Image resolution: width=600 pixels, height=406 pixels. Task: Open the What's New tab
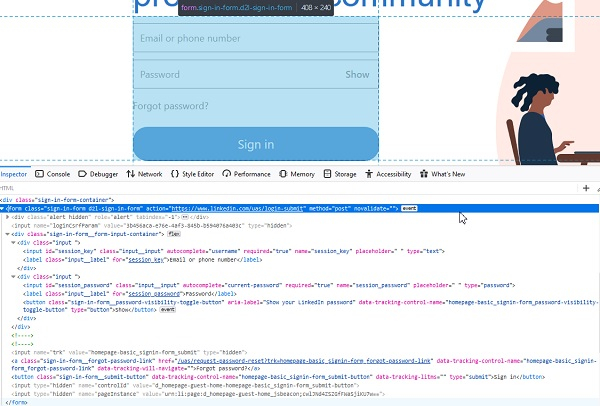tap(442, 174)
